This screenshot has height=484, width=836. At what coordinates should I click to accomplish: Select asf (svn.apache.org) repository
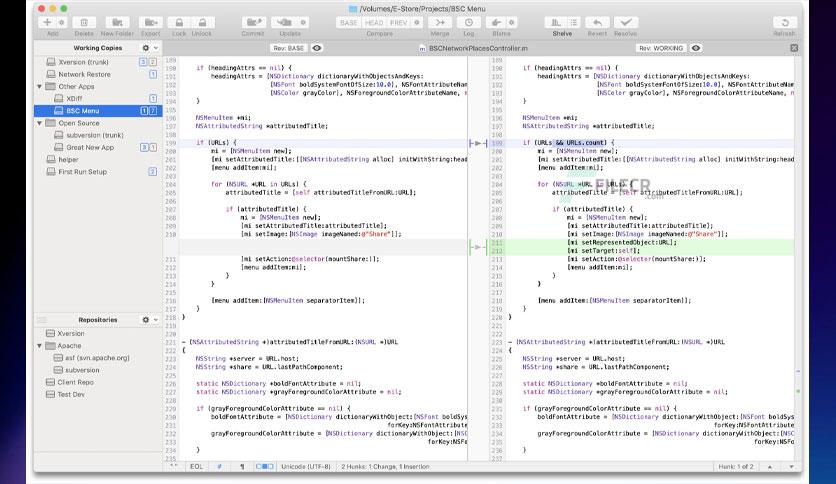(98, 358)
